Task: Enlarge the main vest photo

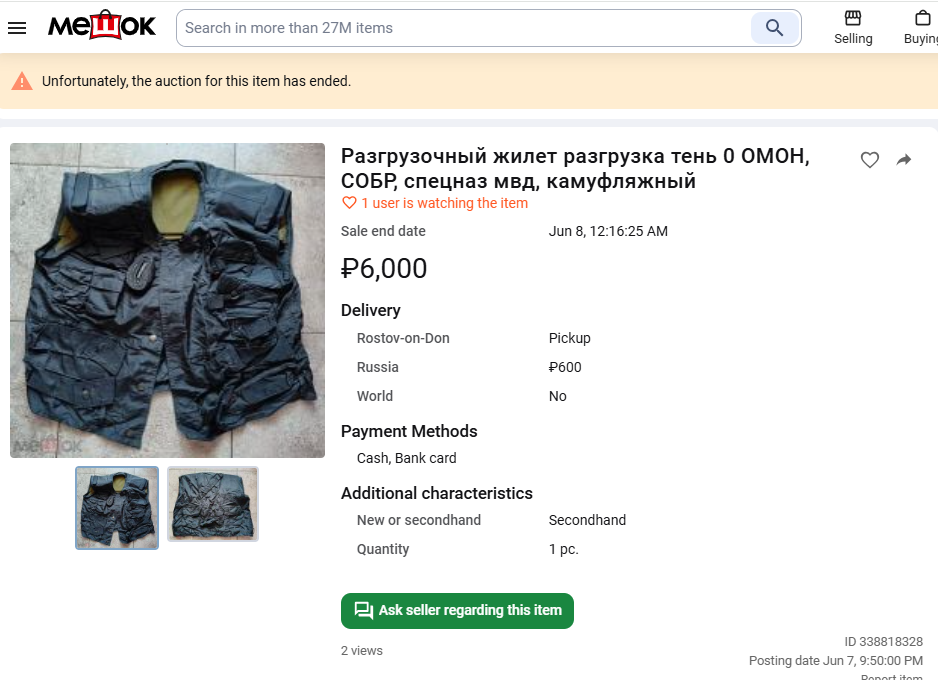Action: click(x=168, y=300)
